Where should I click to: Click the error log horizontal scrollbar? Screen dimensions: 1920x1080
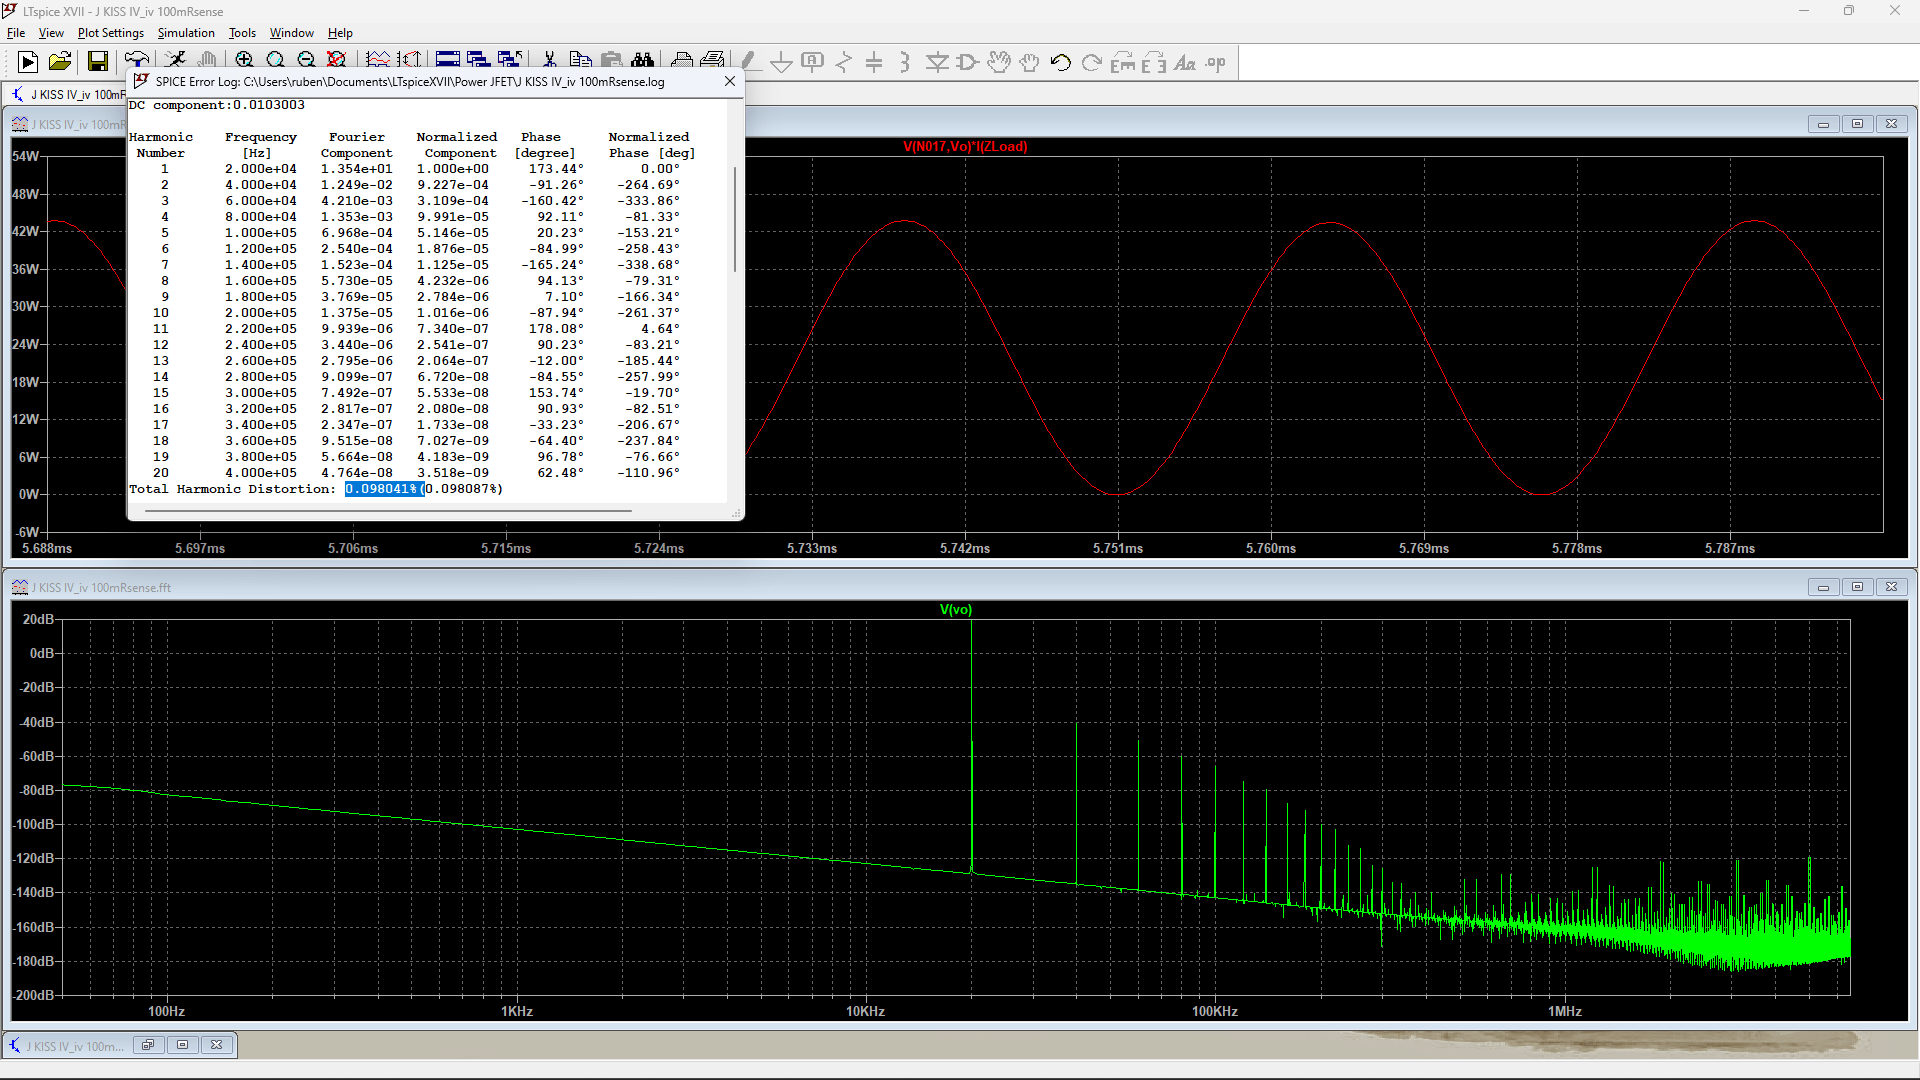pyautogui.click(x=388, y=511)
